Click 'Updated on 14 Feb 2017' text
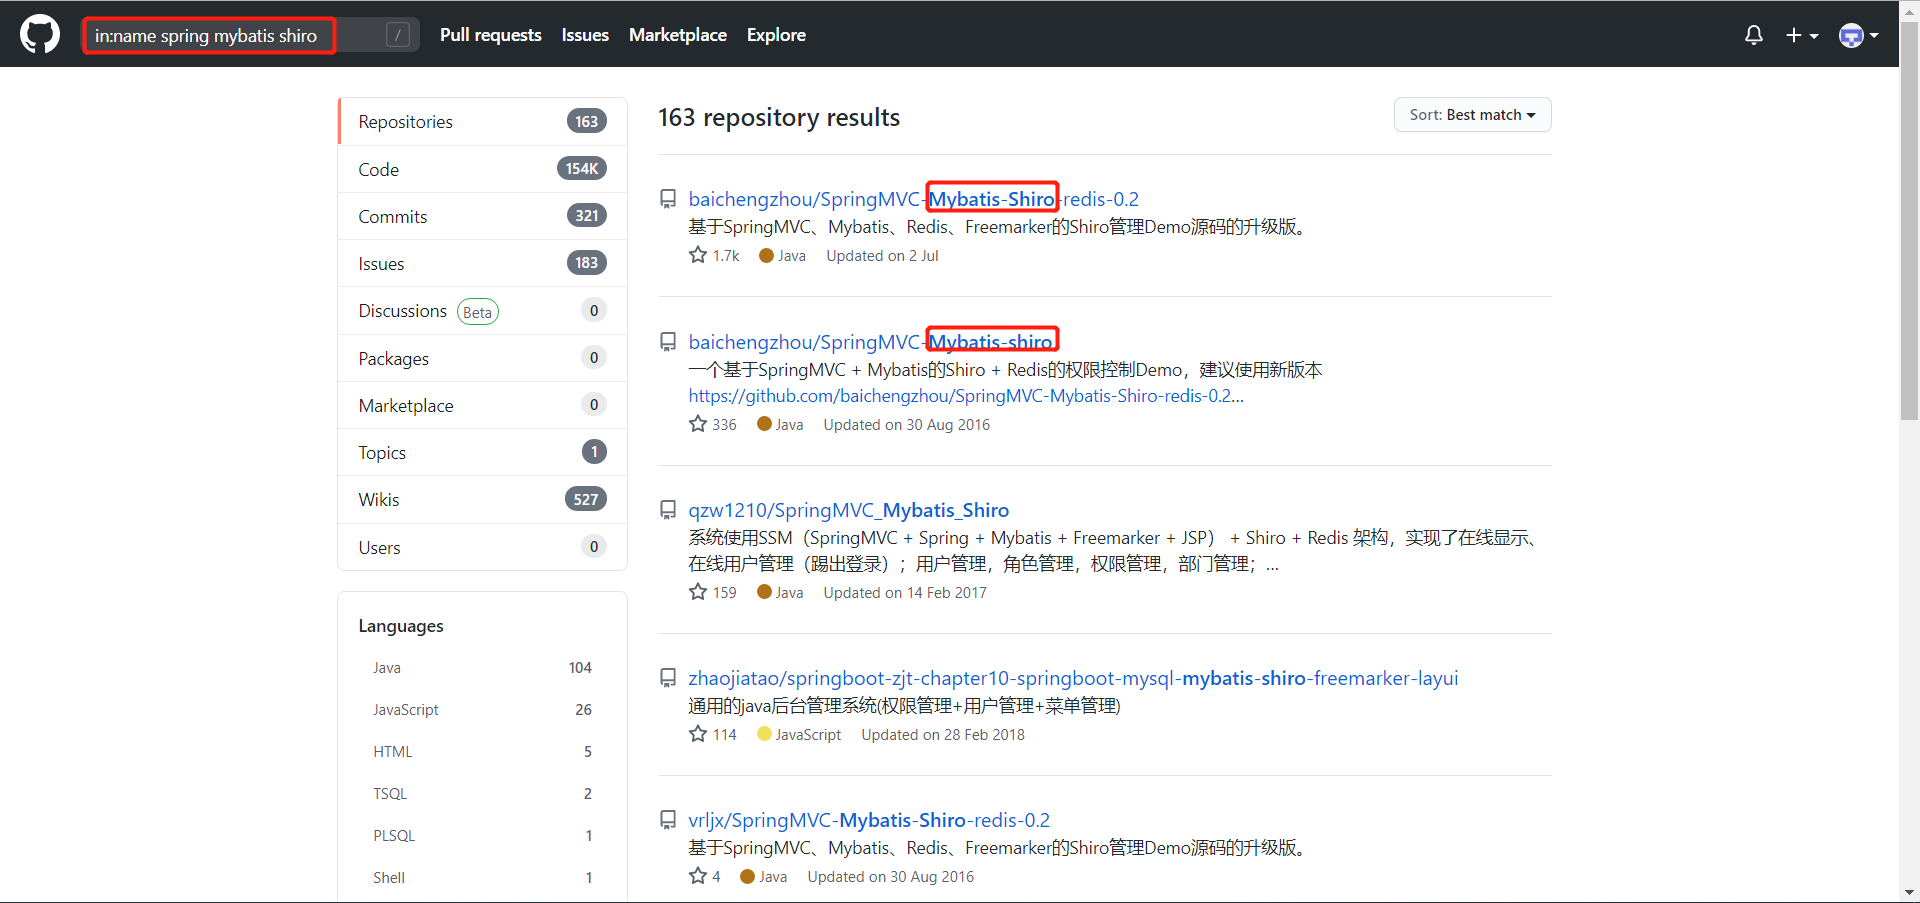 tap(905, 593)
